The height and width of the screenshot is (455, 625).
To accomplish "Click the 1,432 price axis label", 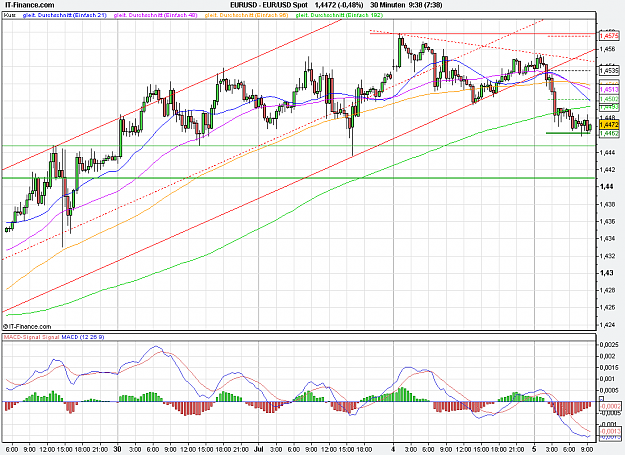I will pyautogui.click(x=608, y=256).
